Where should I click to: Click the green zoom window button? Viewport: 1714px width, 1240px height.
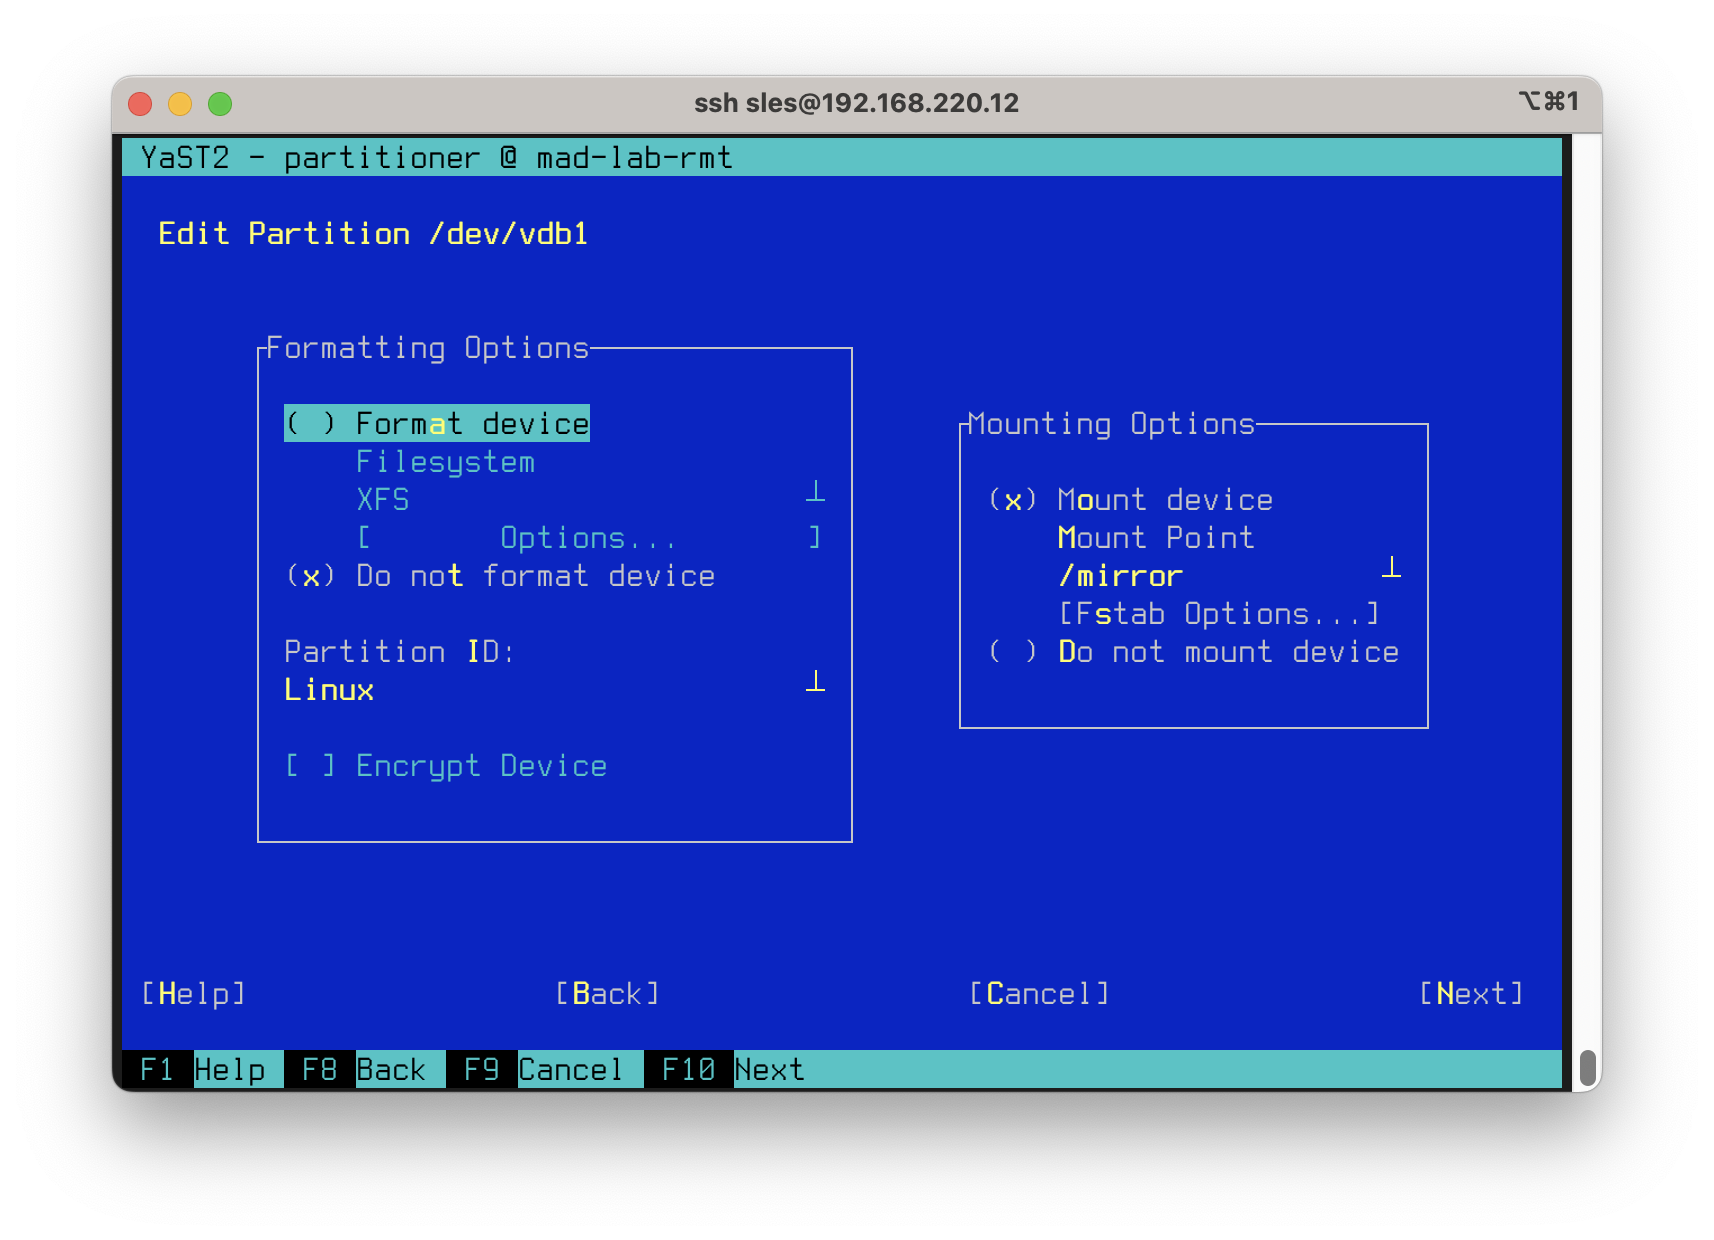click(220, 104)
